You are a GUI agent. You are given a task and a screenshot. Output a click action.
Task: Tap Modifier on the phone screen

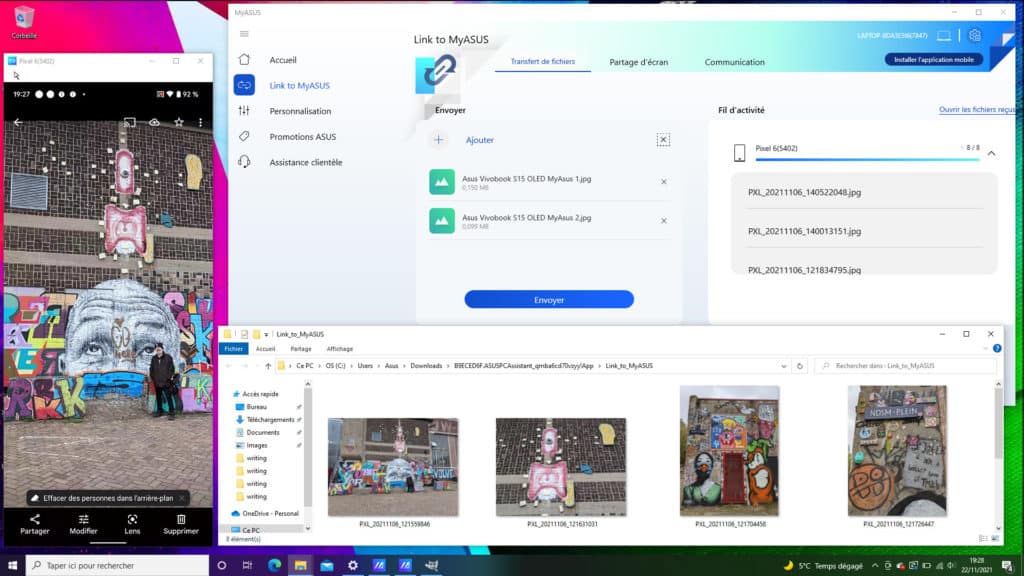[84, 524]
